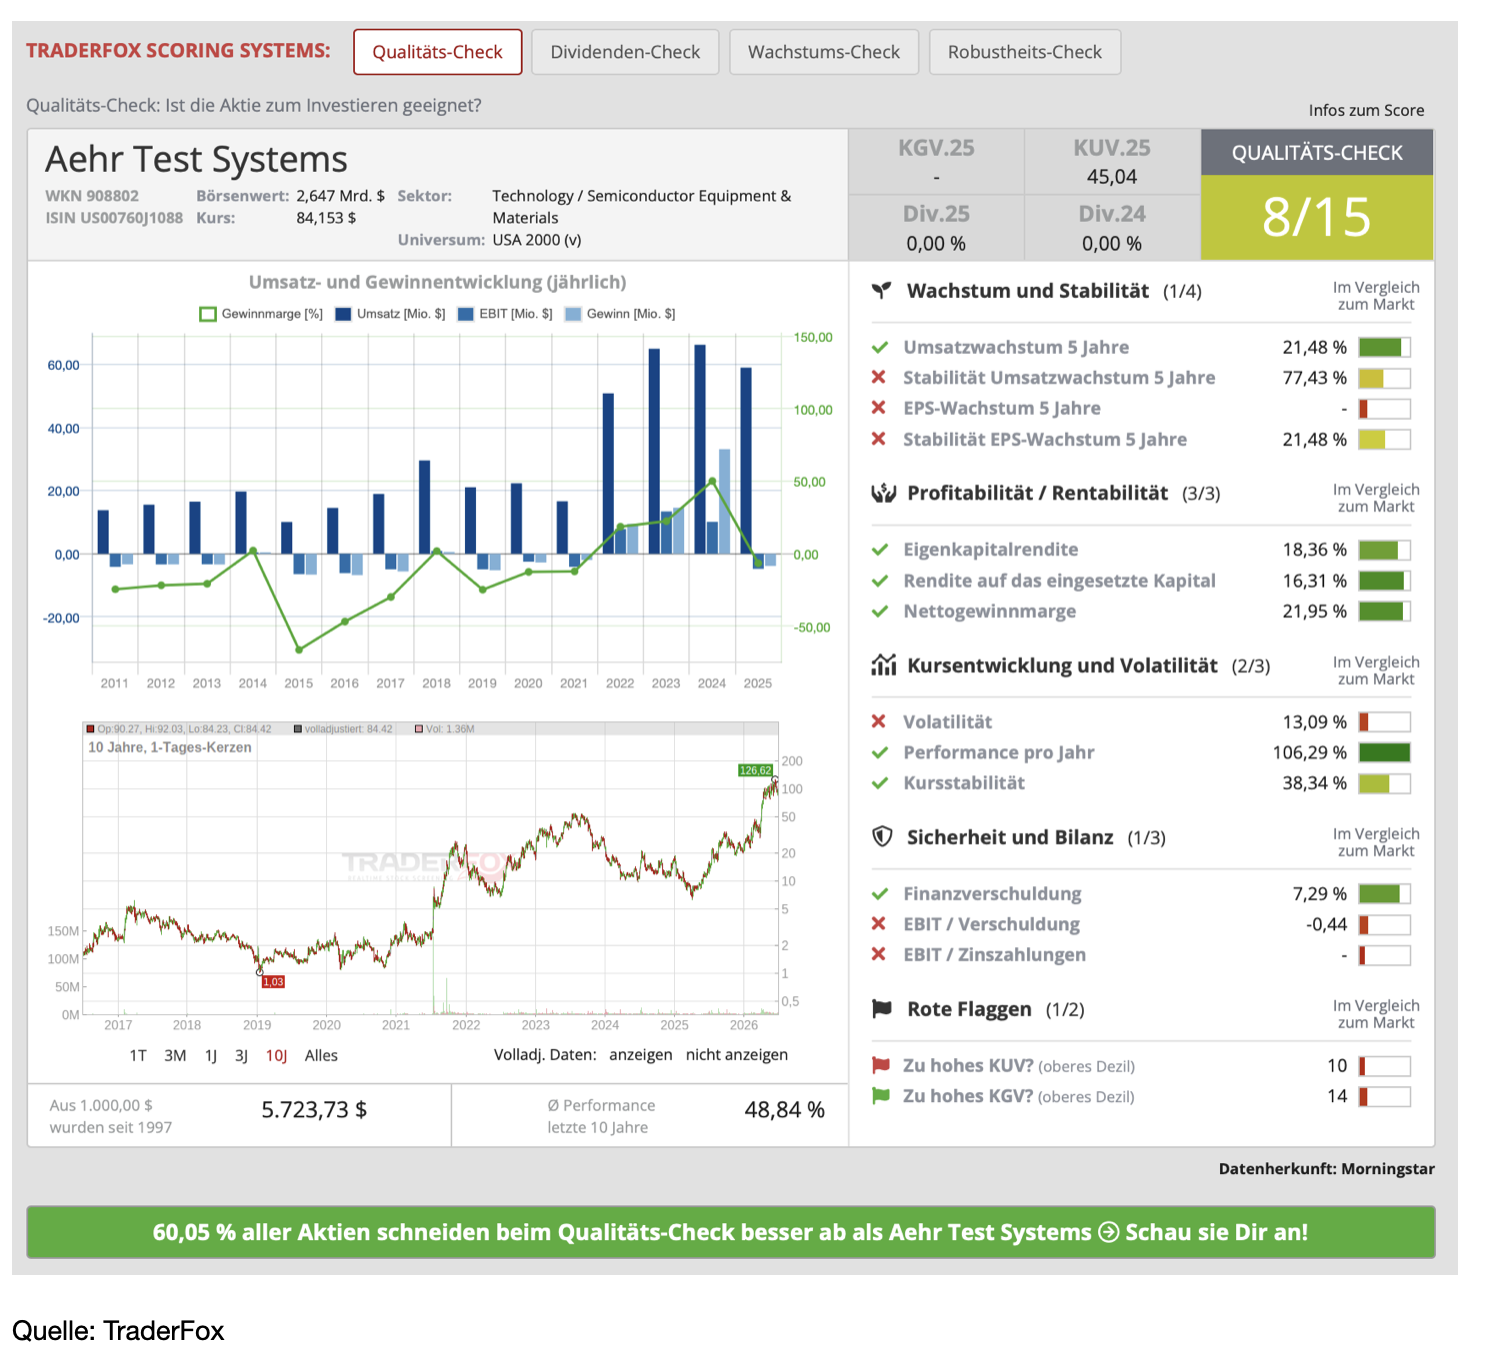1488x1350 pixels.
Task: Open the Infos zum Score link
Action: (x=1366, y=110)
